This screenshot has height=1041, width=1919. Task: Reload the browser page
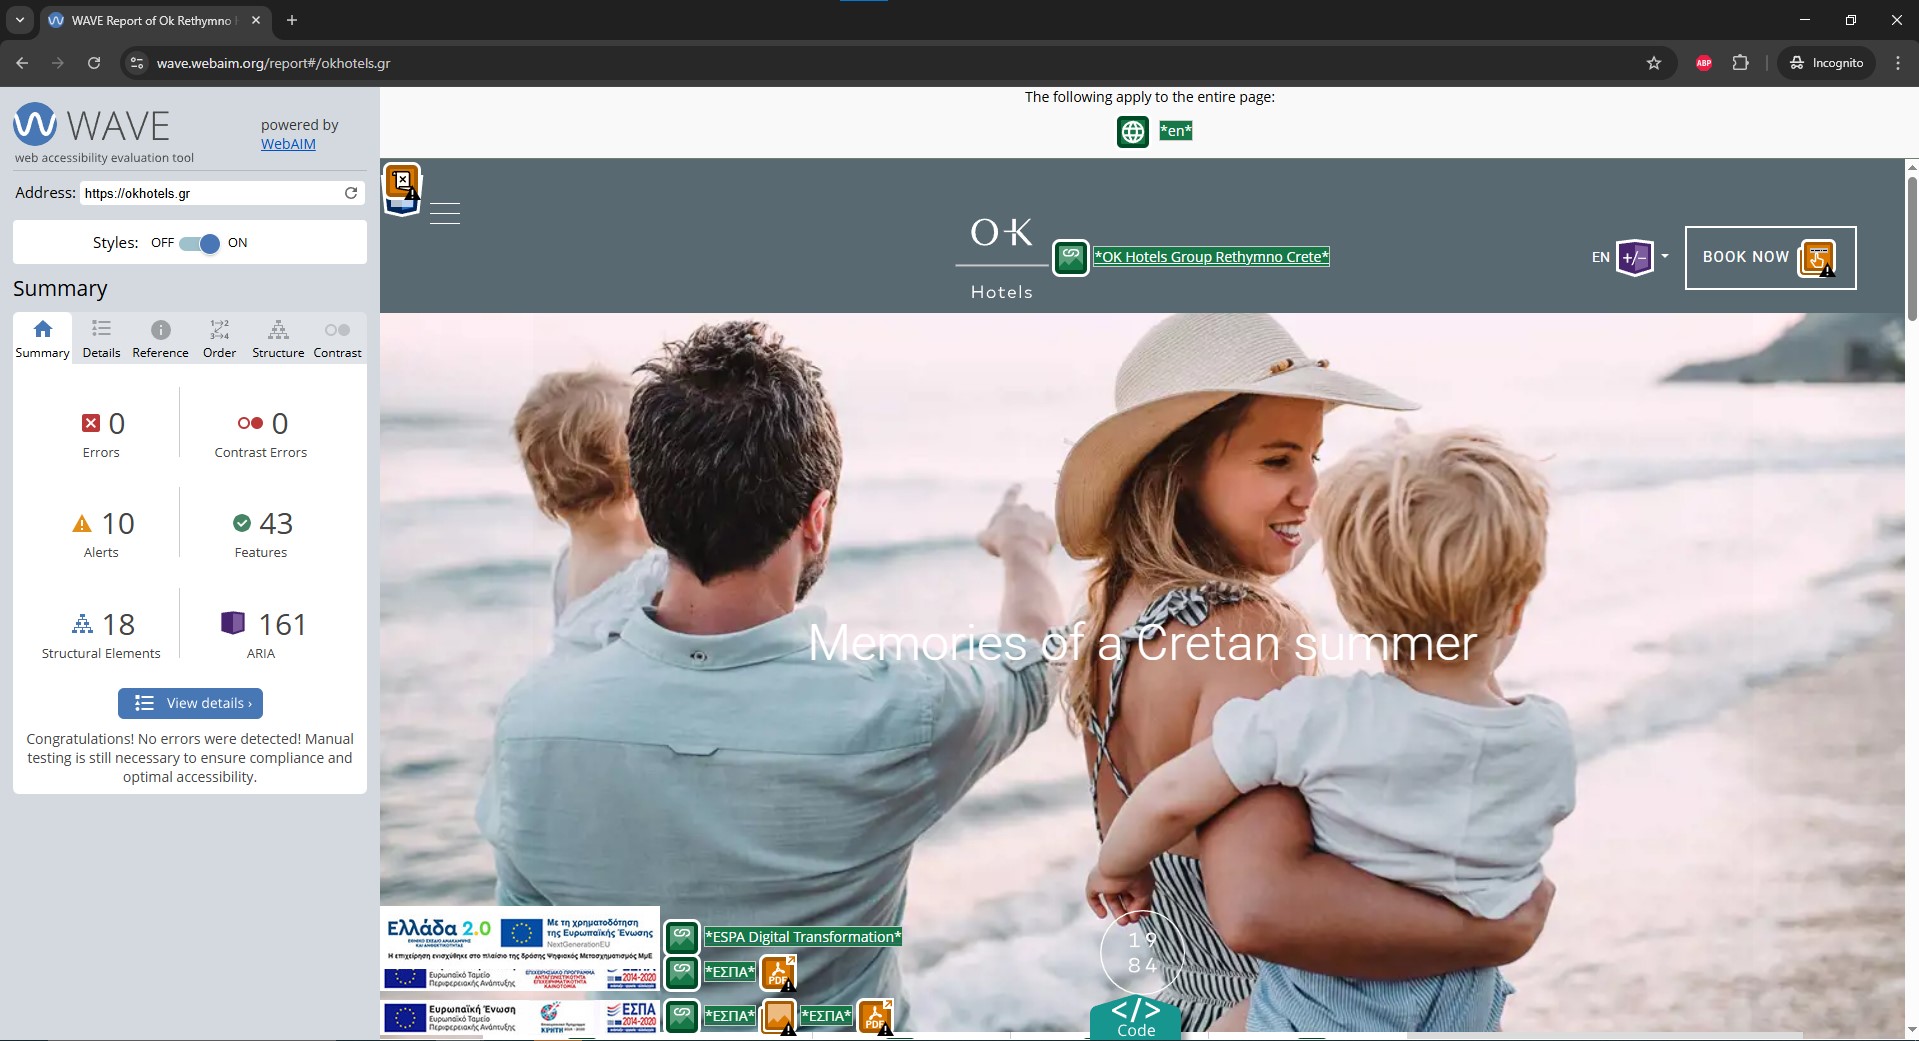point(94,63)
